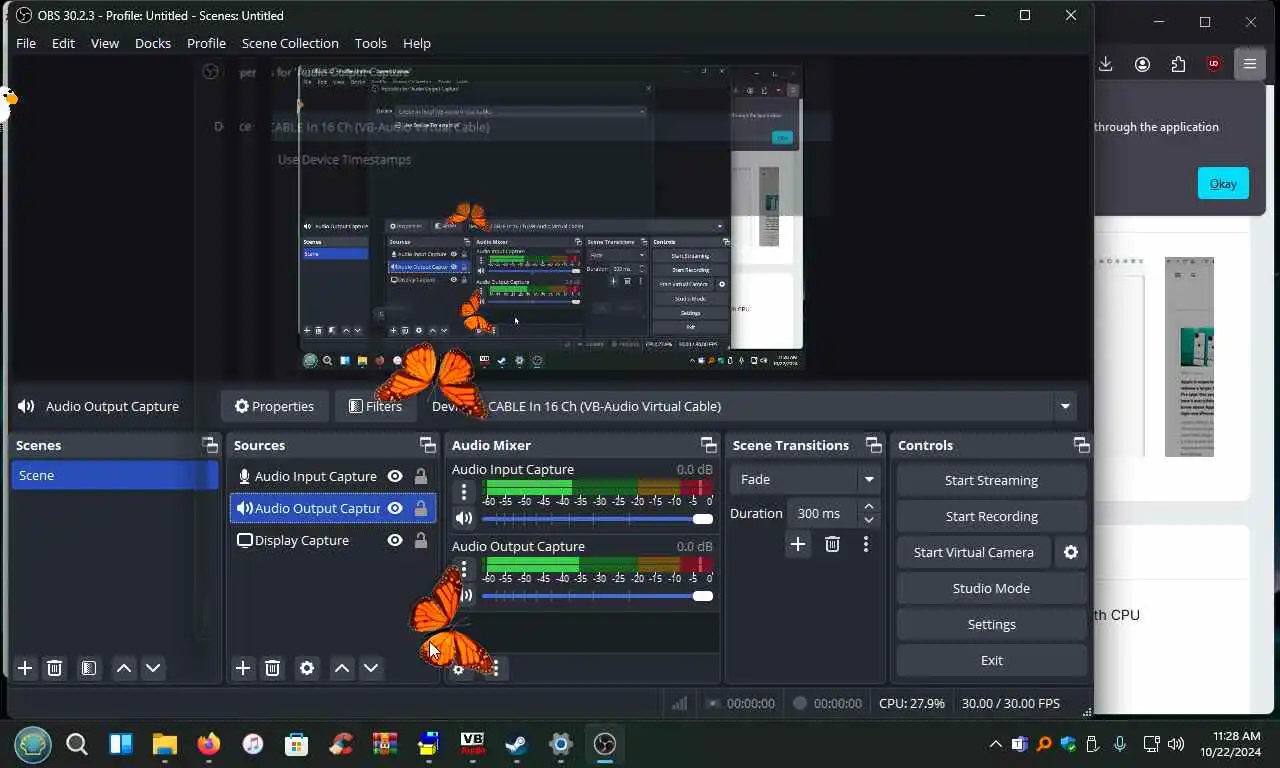Viewport: 1280px width, 768px height.
Task: Open the File menu
Action: [x=26, y=43]
